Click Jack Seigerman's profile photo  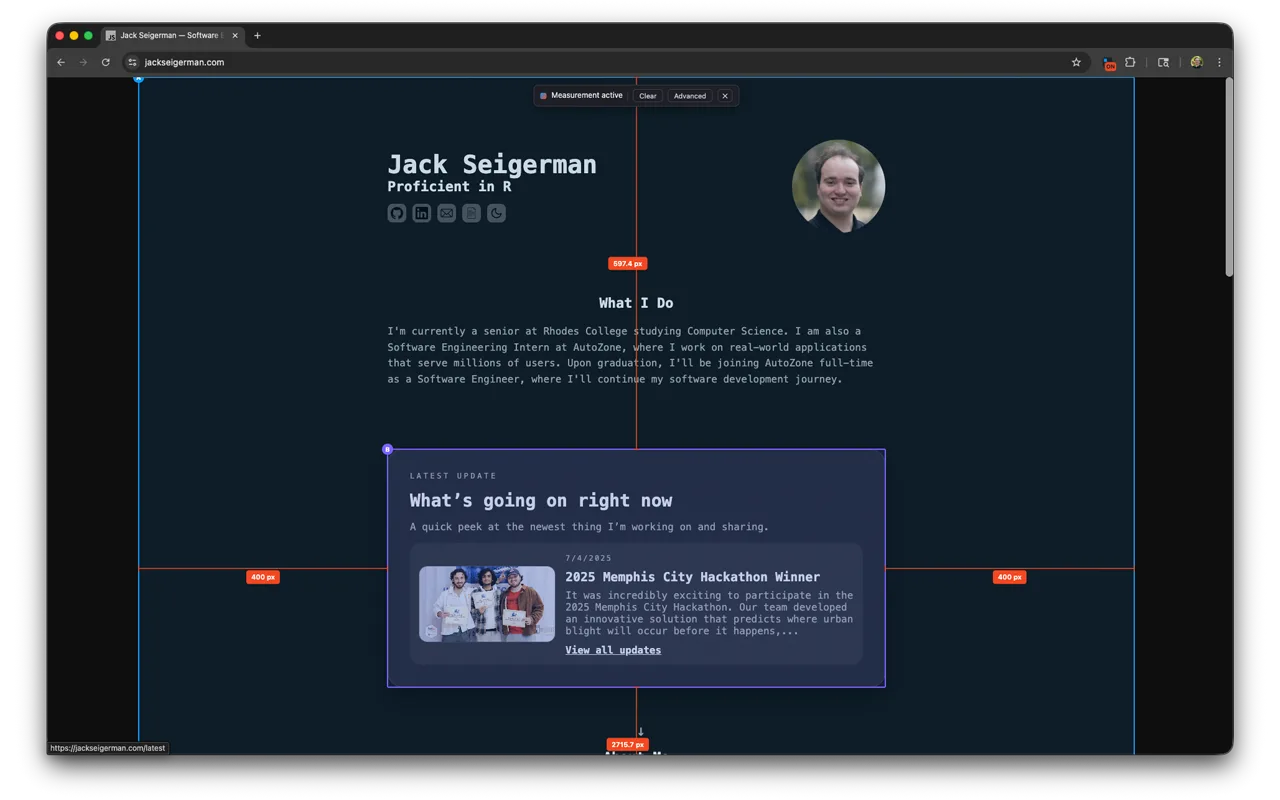(838, 186)
